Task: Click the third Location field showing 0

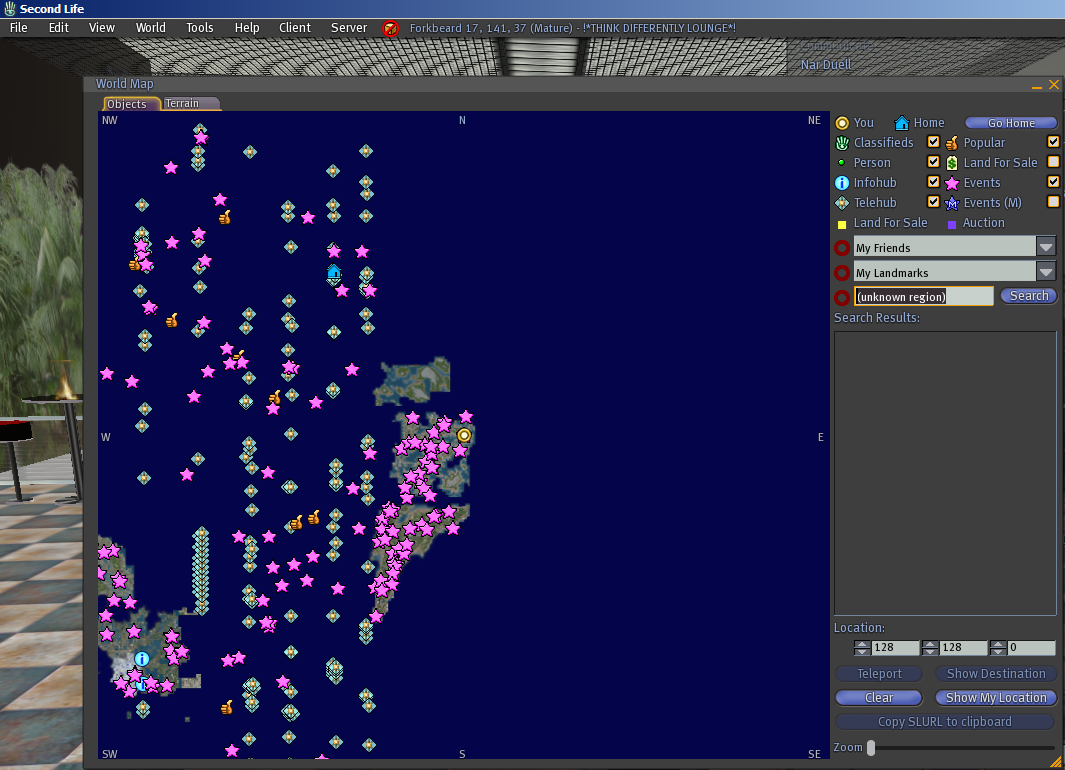Action: [x=1032, y=648]
